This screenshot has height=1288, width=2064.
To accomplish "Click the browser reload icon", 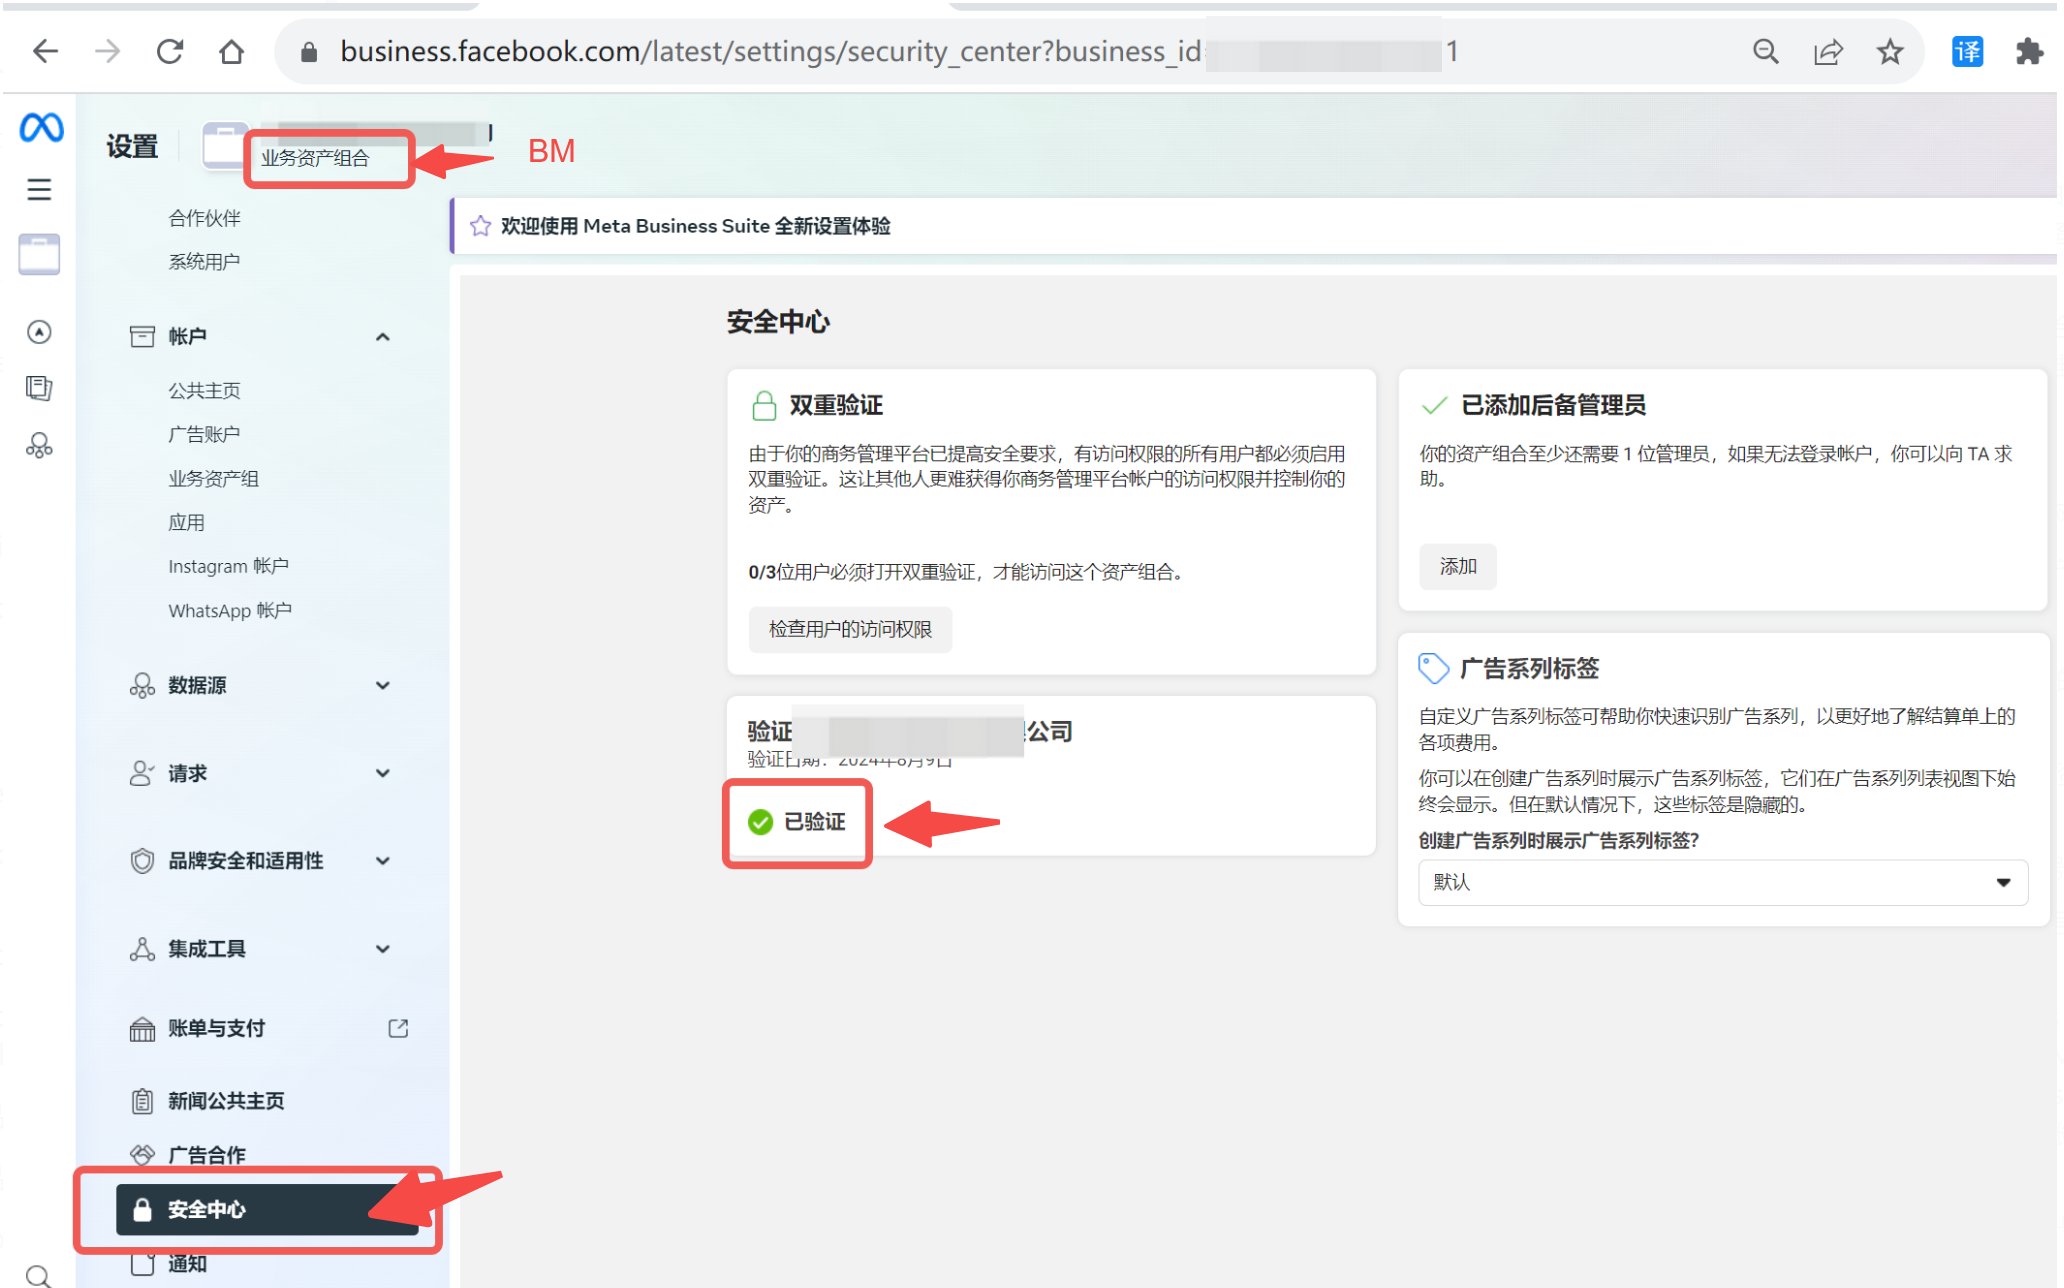I will click(170, 51).
